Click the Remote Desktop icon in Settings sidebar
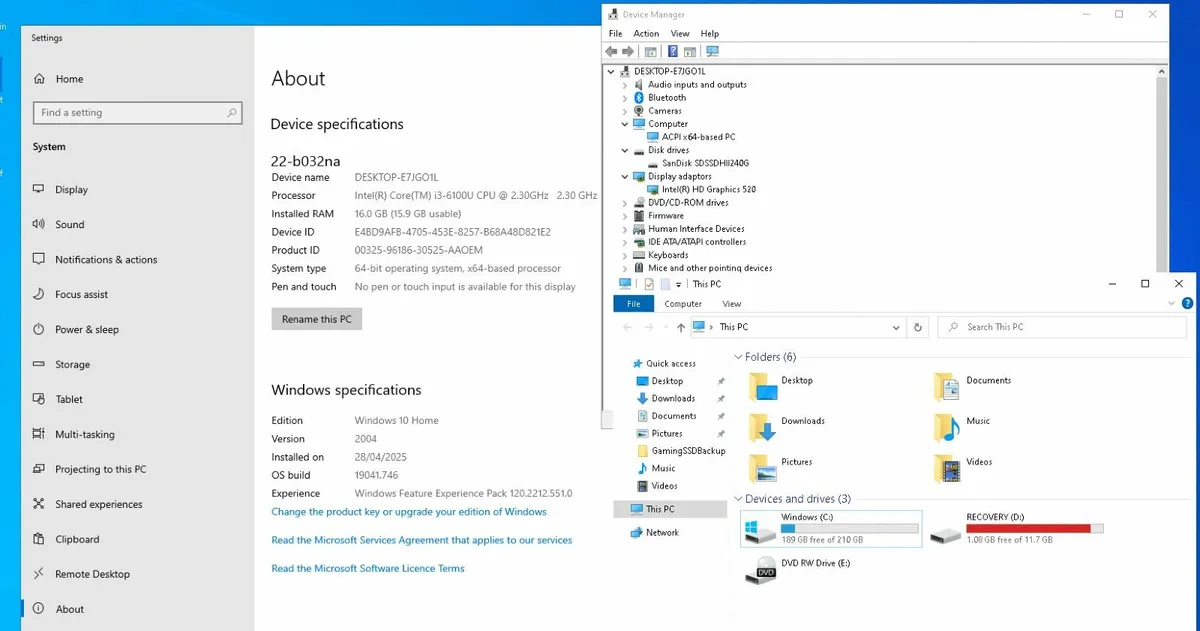1200x631 pixels. 39,574
